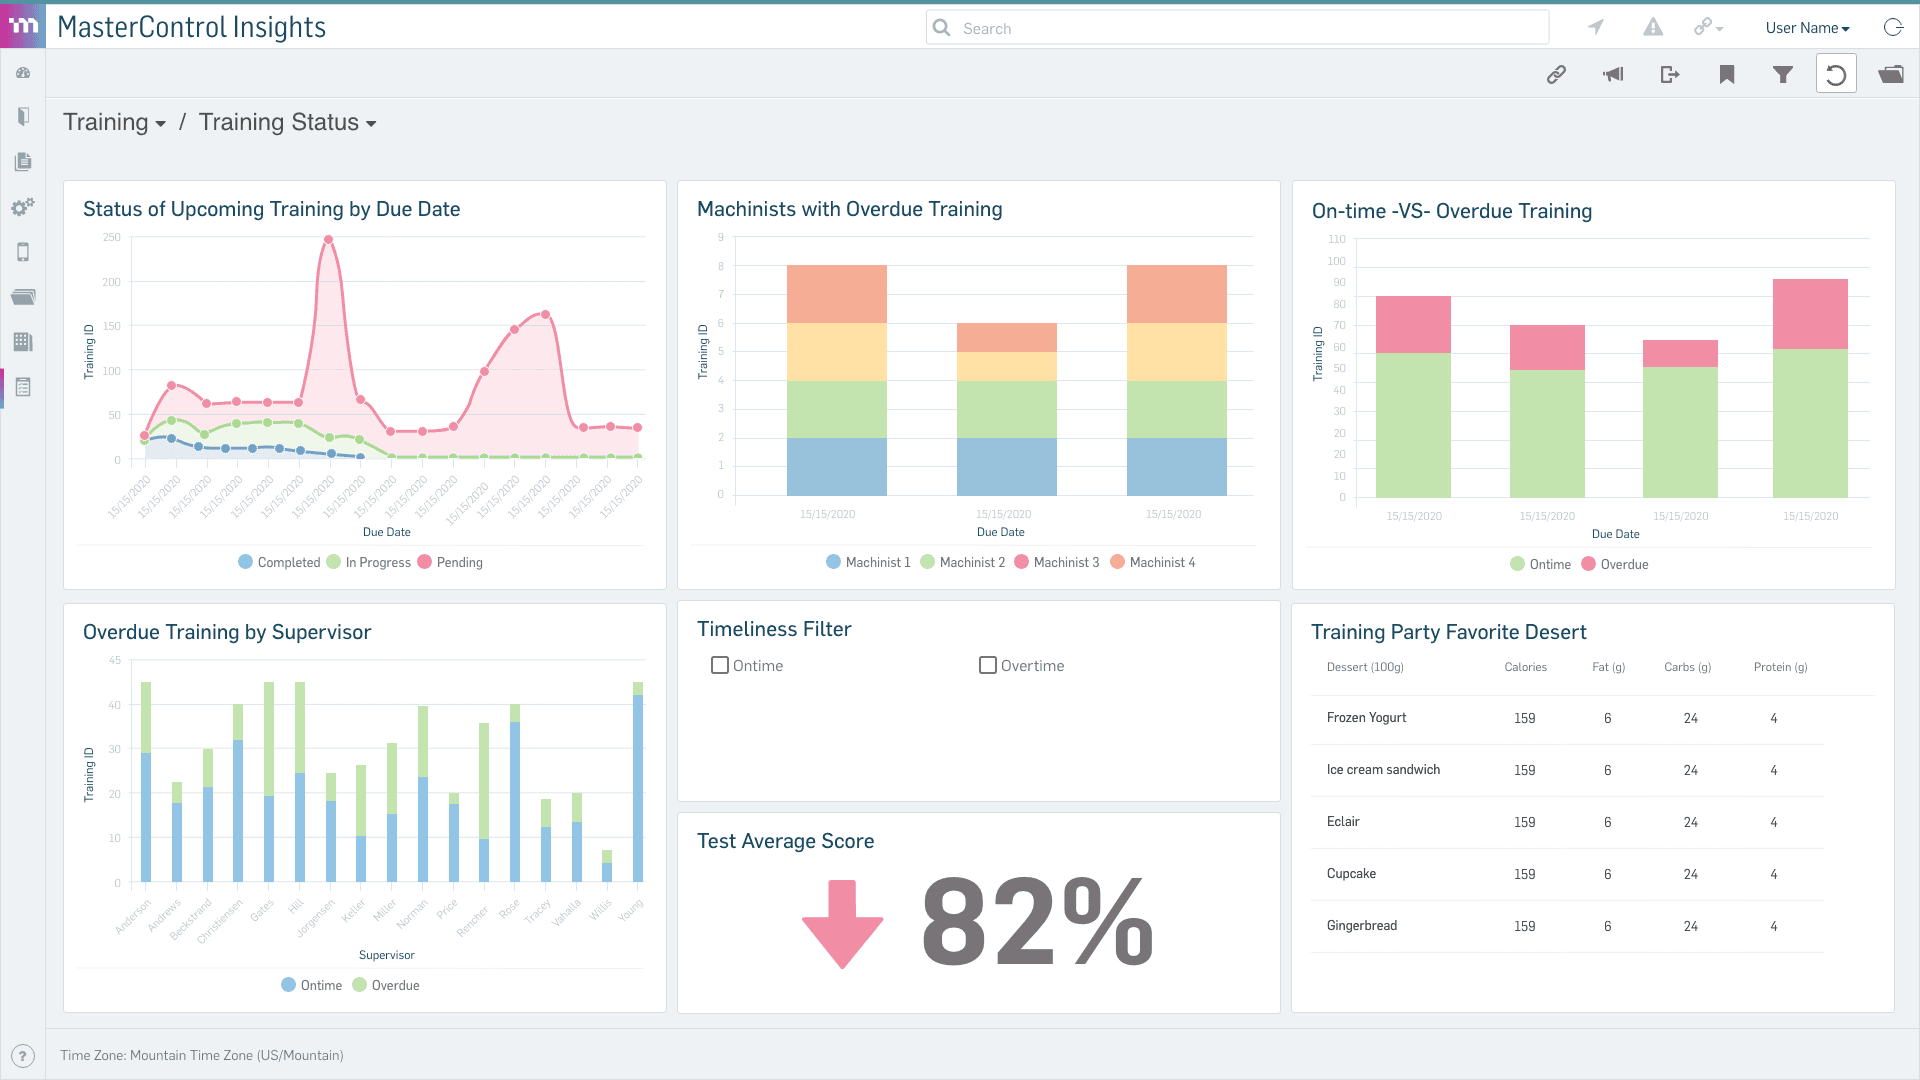Select the Cupcake row
1920x1080 pixels.
tap(1568, 874)
